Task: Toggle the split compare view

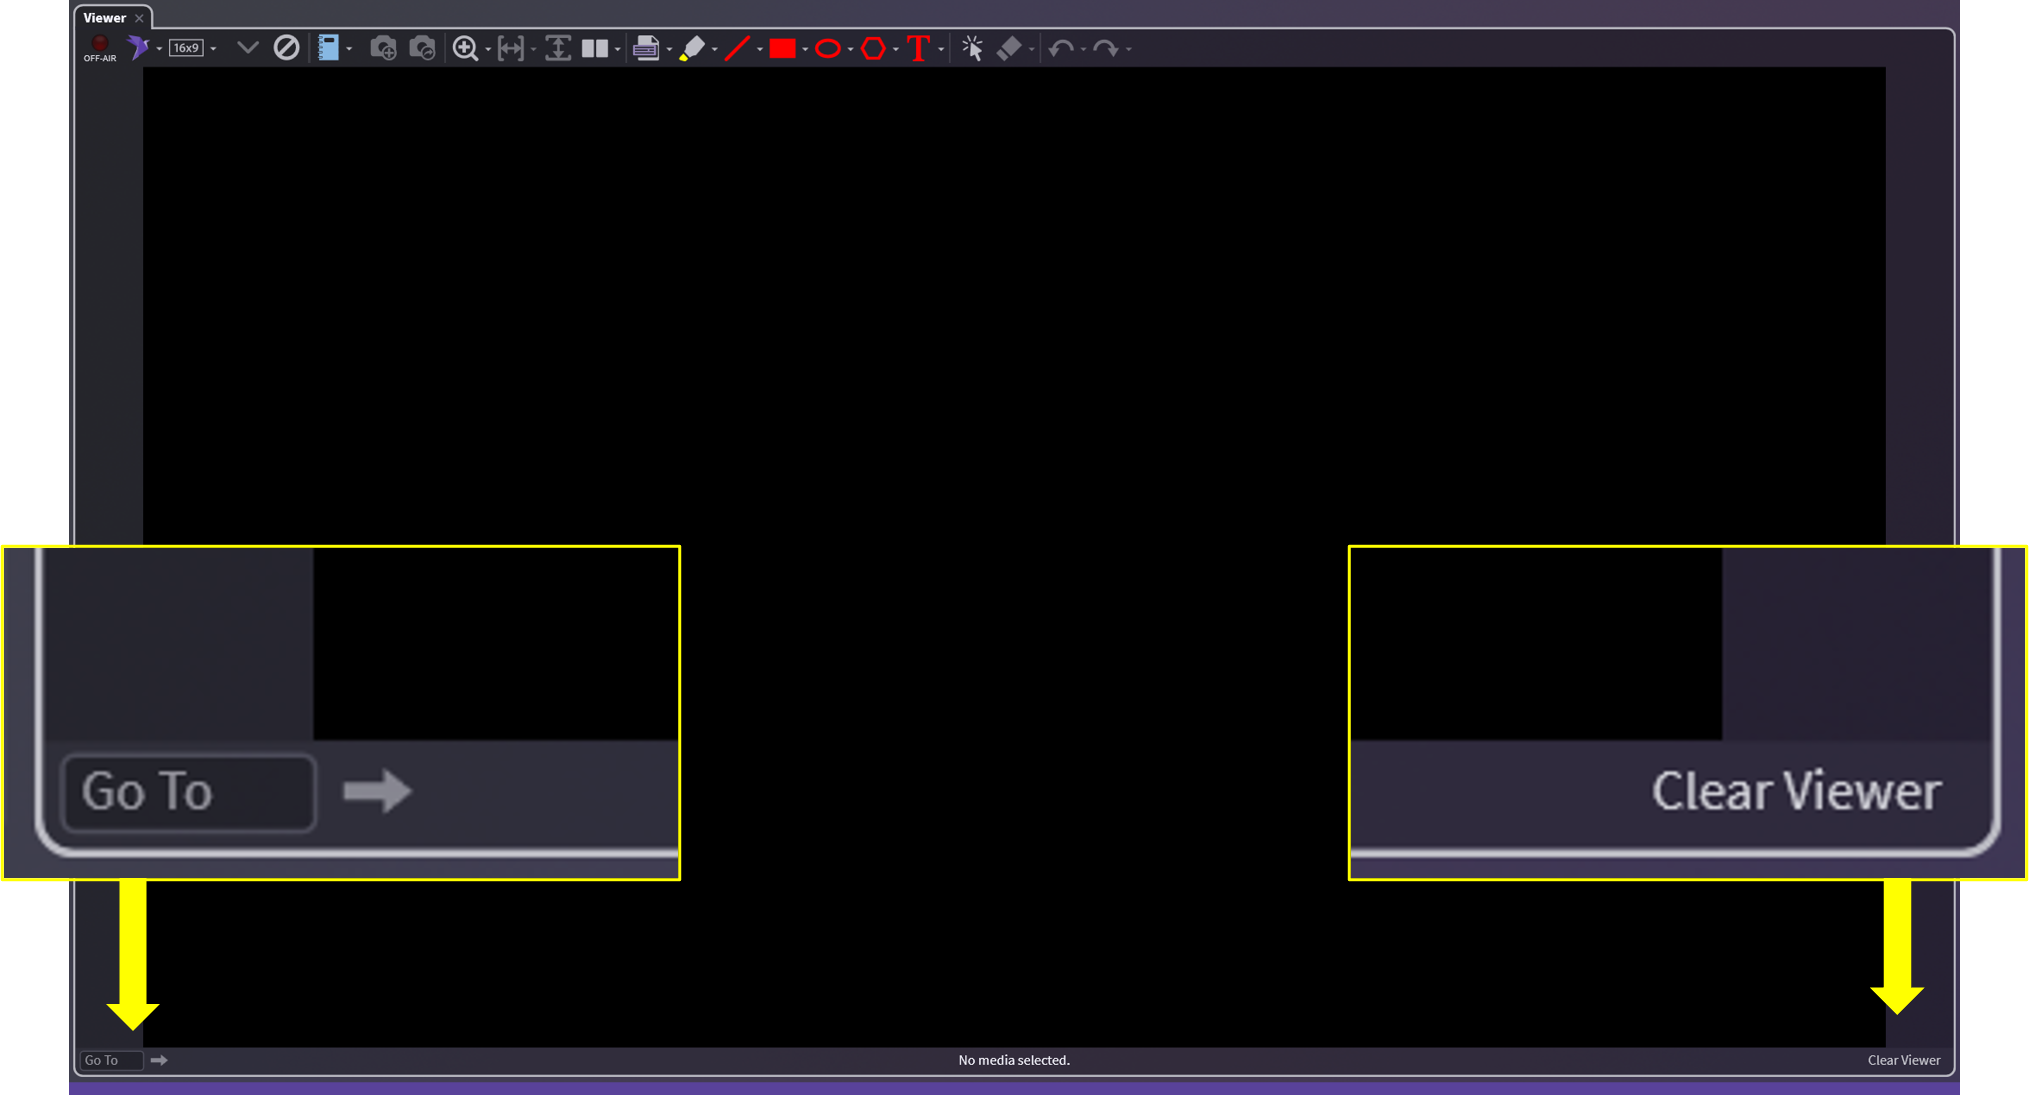Action: click(x=595, y=47)
